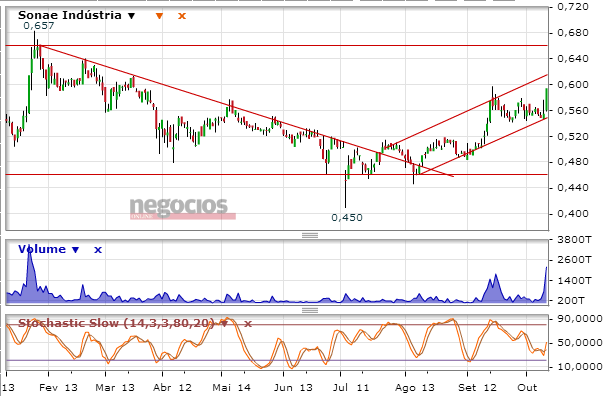Click the 0,400 price axis value
Image resolution: width=613 pixels, height=397 pixels.
572,214
